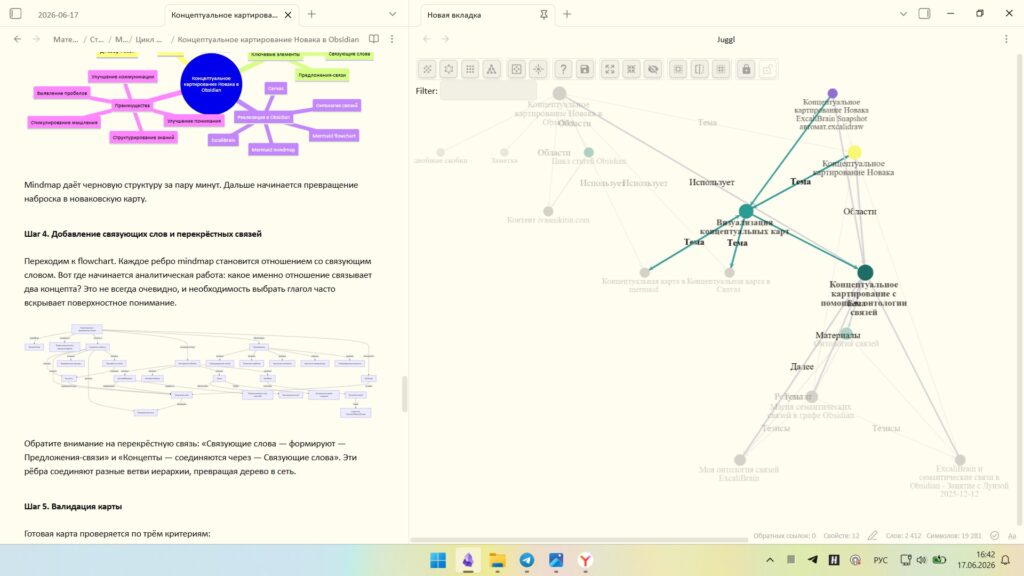1024x576 pixels.
Task: Invert the node selection in Juggl toolbar
Action: [699, 69]
